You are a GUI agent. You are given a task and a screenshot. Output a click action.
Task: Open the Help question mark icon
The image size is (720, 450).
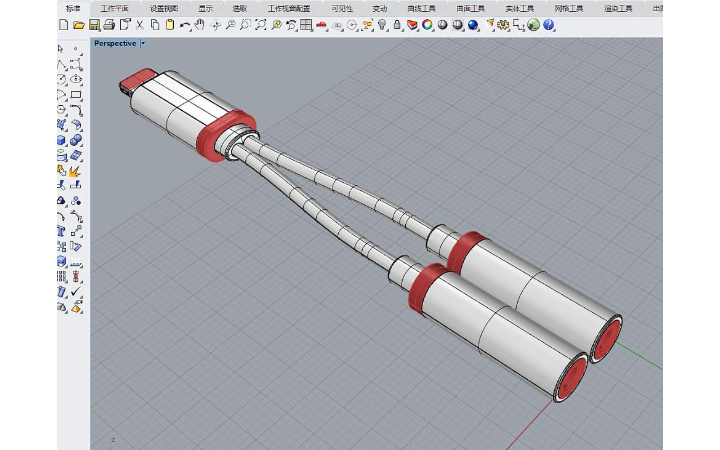tap(548, 24)
